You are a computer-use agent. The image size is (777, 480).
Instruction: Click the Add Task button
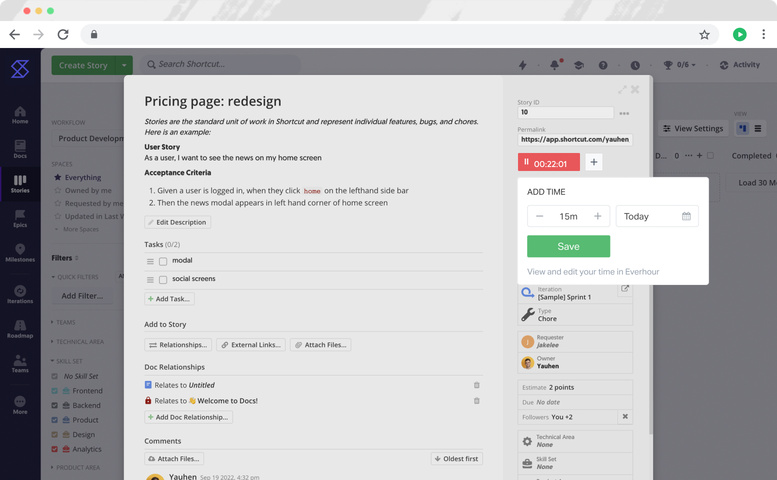click(169, 299)
